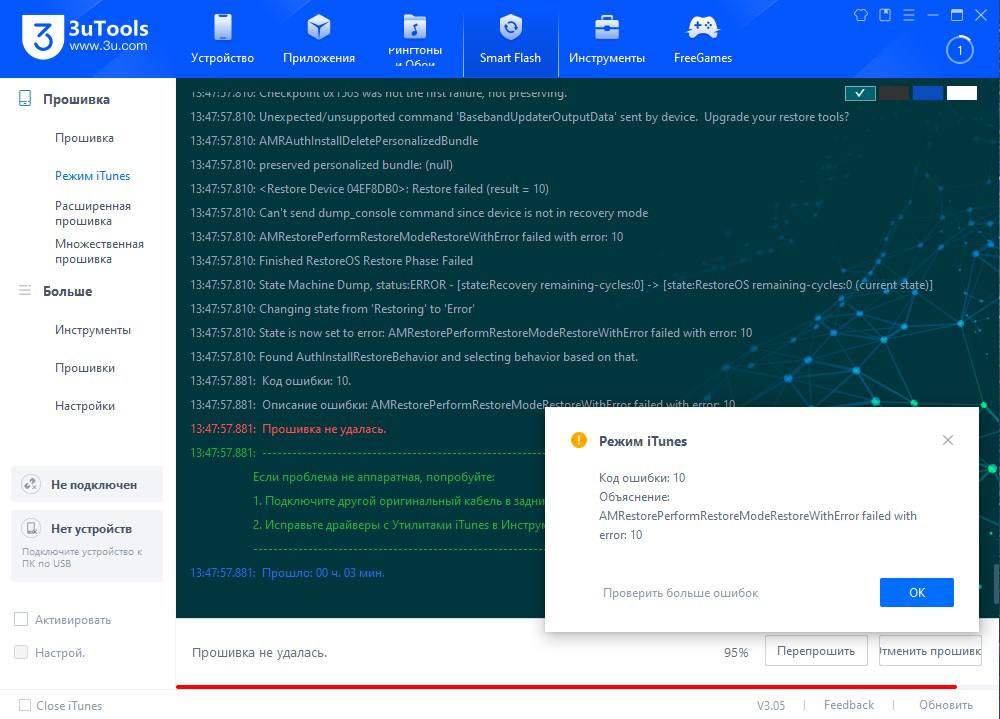Viewport: 1000px width, 719px height.
Task: Select the dark gray log theme swatch
Action: (893, 93)
